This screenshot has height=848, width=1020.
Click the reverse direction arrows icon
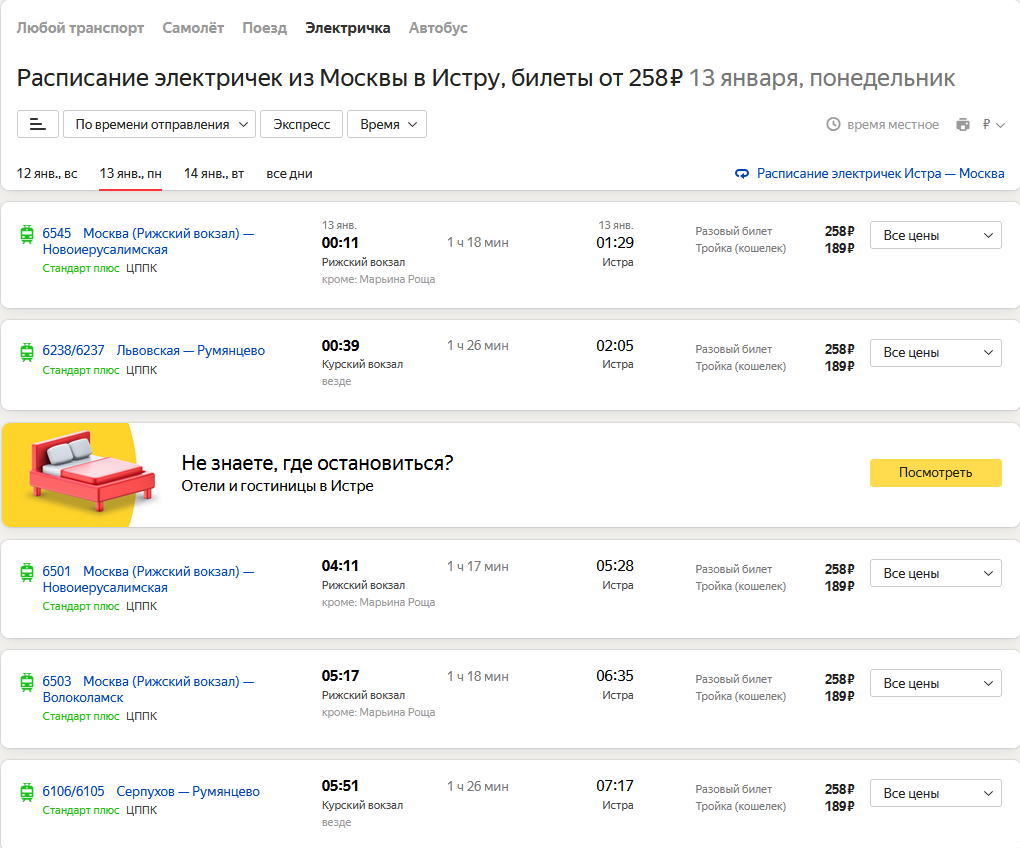pos(742,174)
